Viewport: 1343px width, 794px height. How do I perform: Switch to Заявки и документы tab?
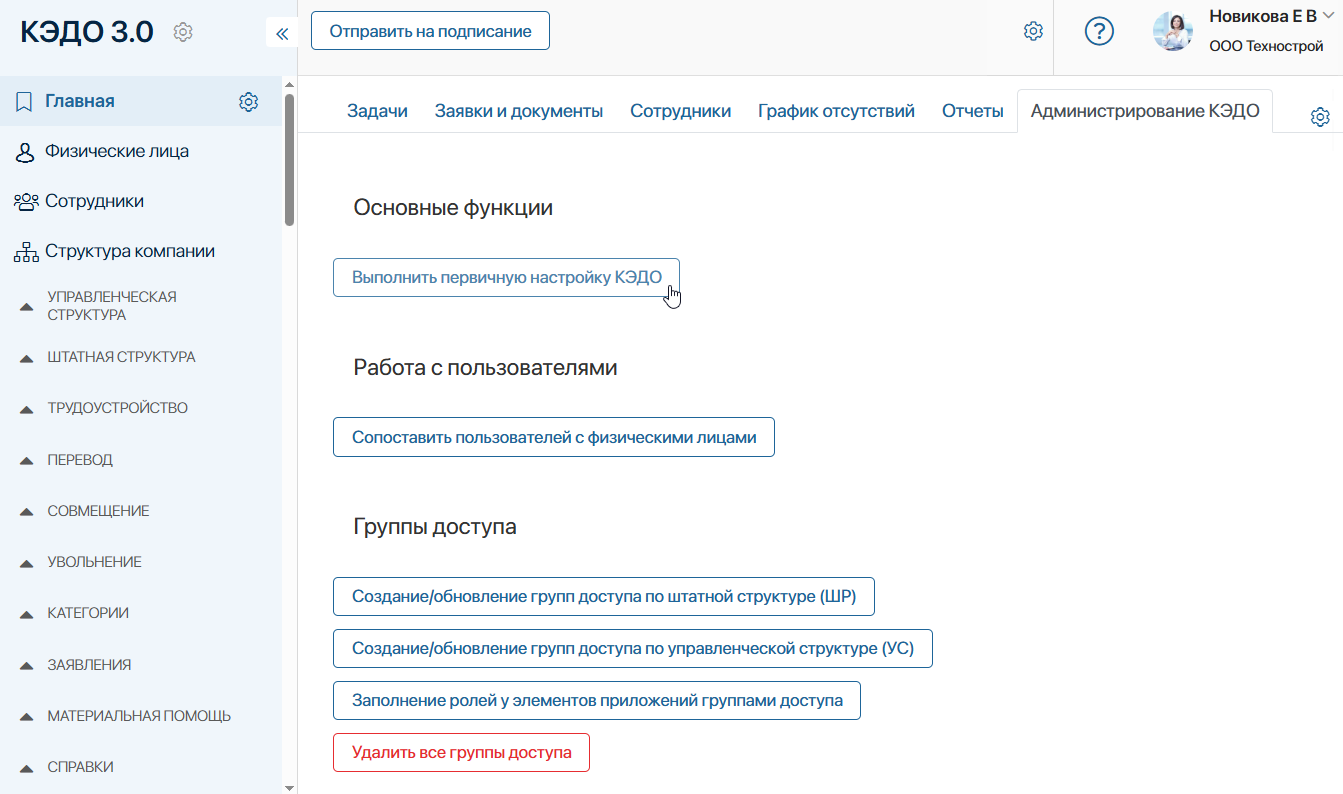519,111
